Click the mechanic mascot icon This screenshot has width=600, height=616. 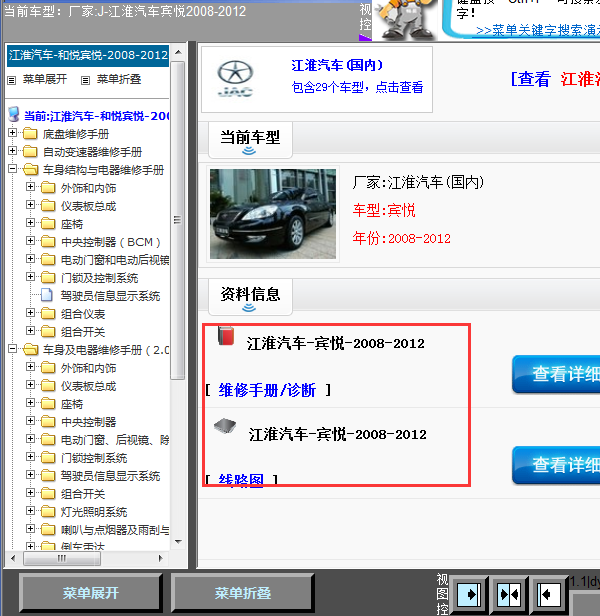(x=406, y=19)
